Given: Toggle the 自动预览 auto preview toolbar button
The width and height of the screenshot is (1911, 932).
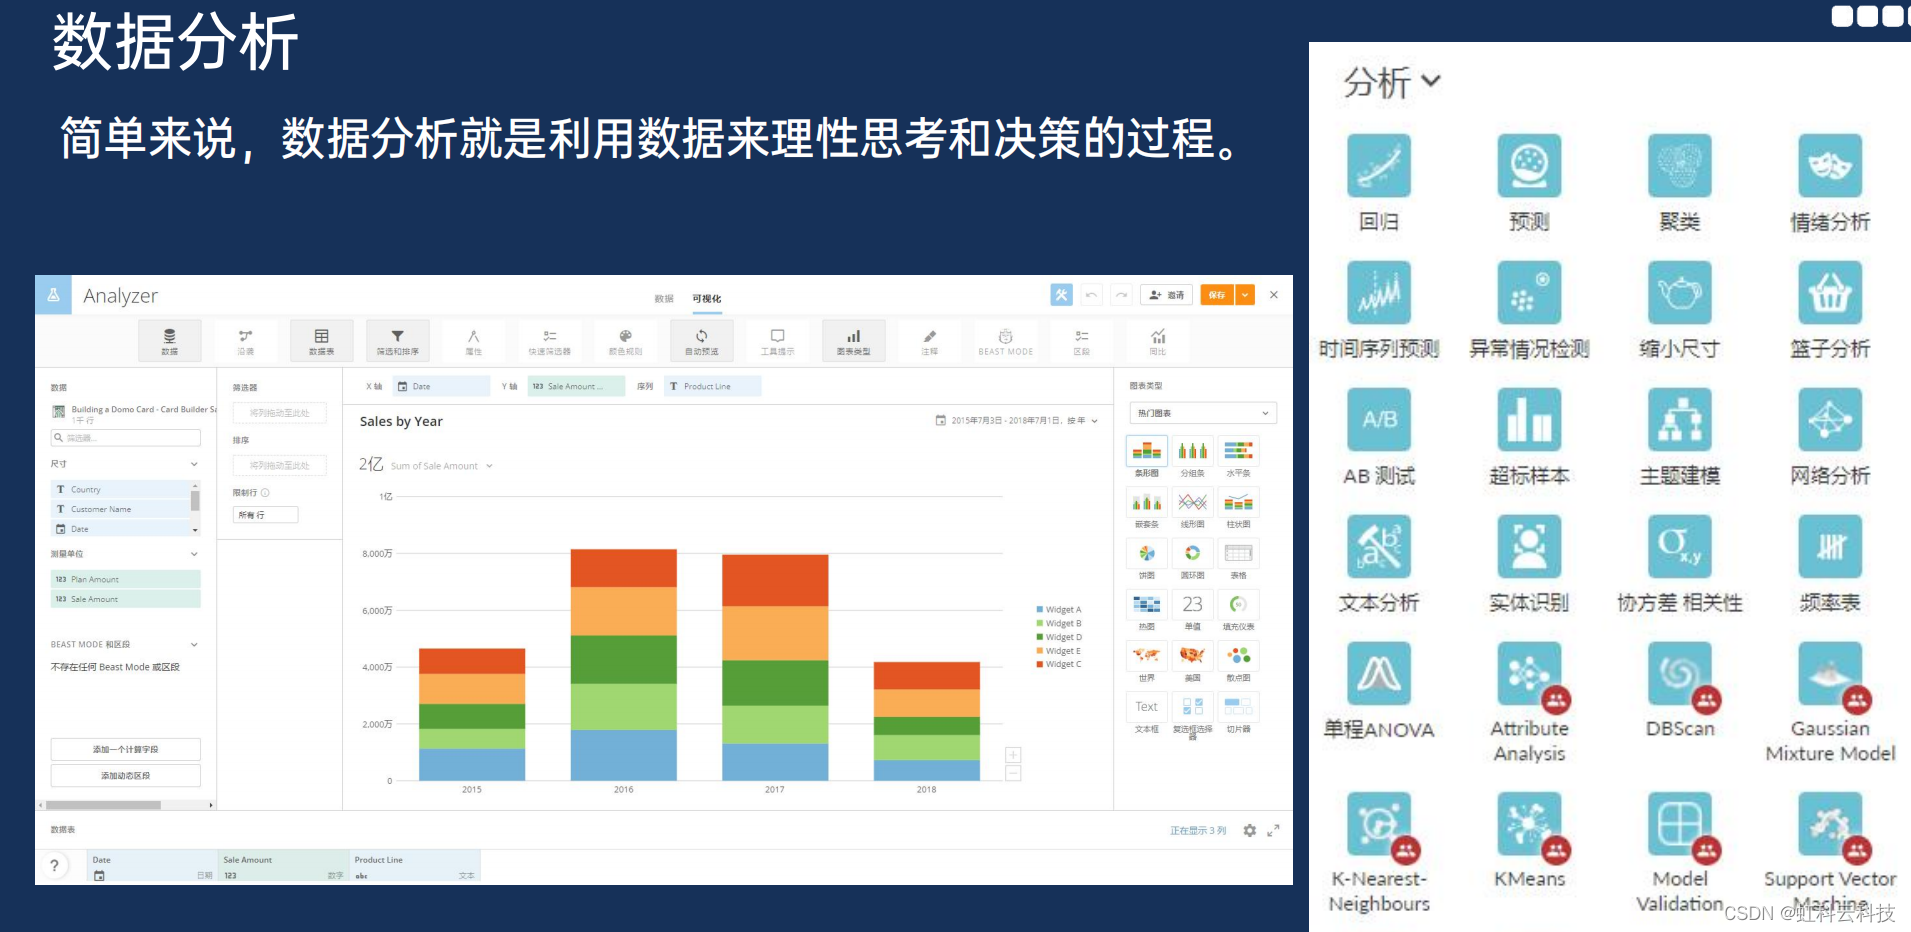Looking at the screenshot, I should pos(702,341).
